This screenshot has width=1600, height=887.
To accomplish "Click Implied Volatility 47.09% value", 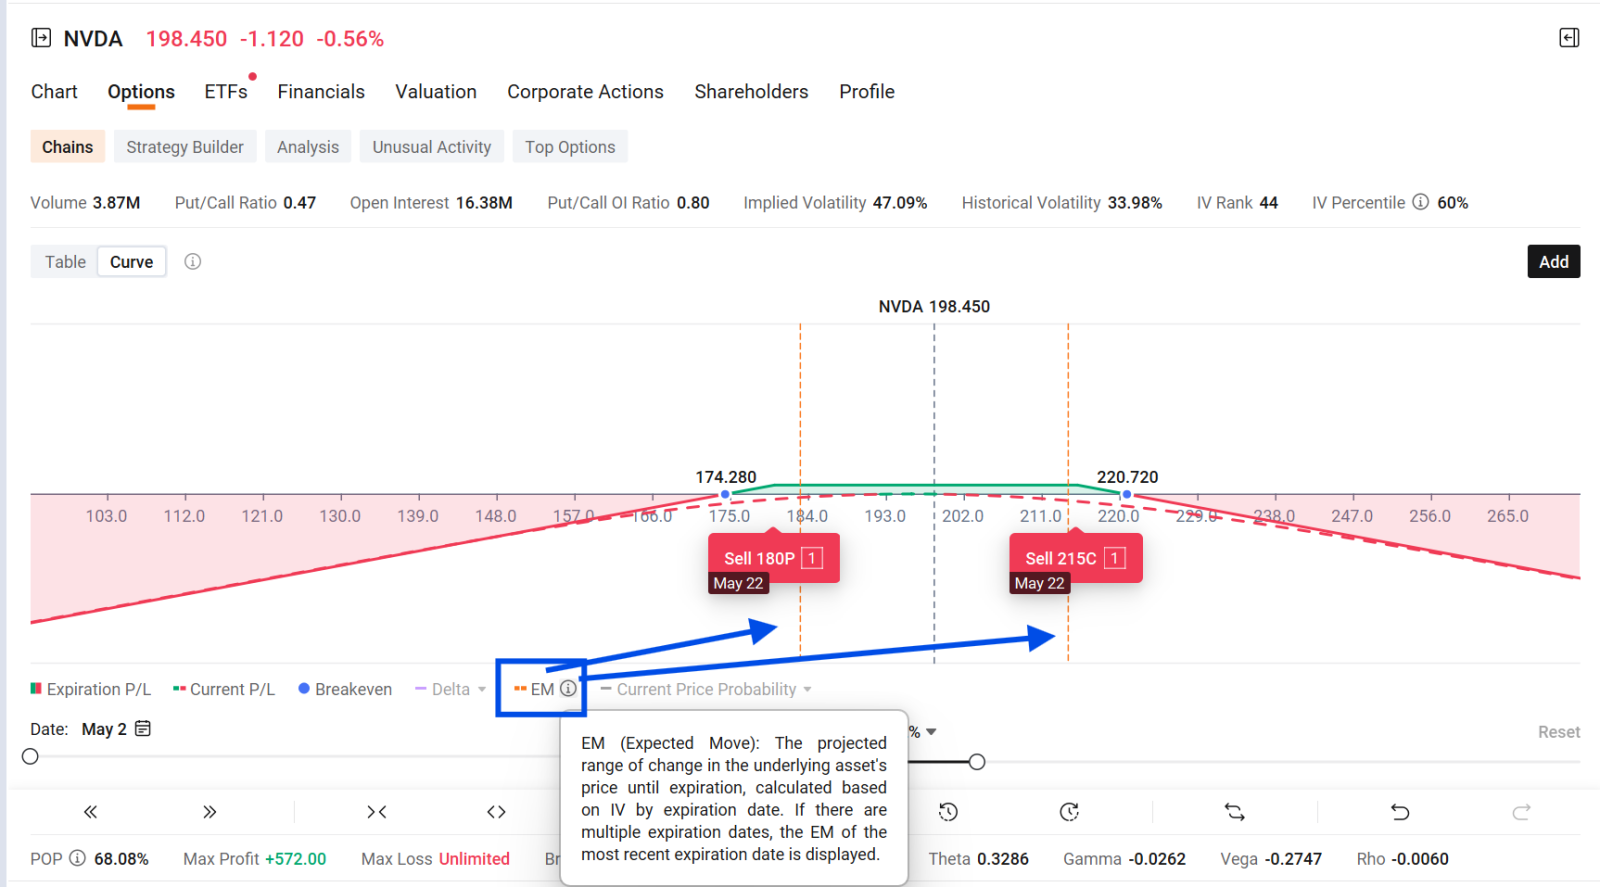I will (x=900, y=202).
